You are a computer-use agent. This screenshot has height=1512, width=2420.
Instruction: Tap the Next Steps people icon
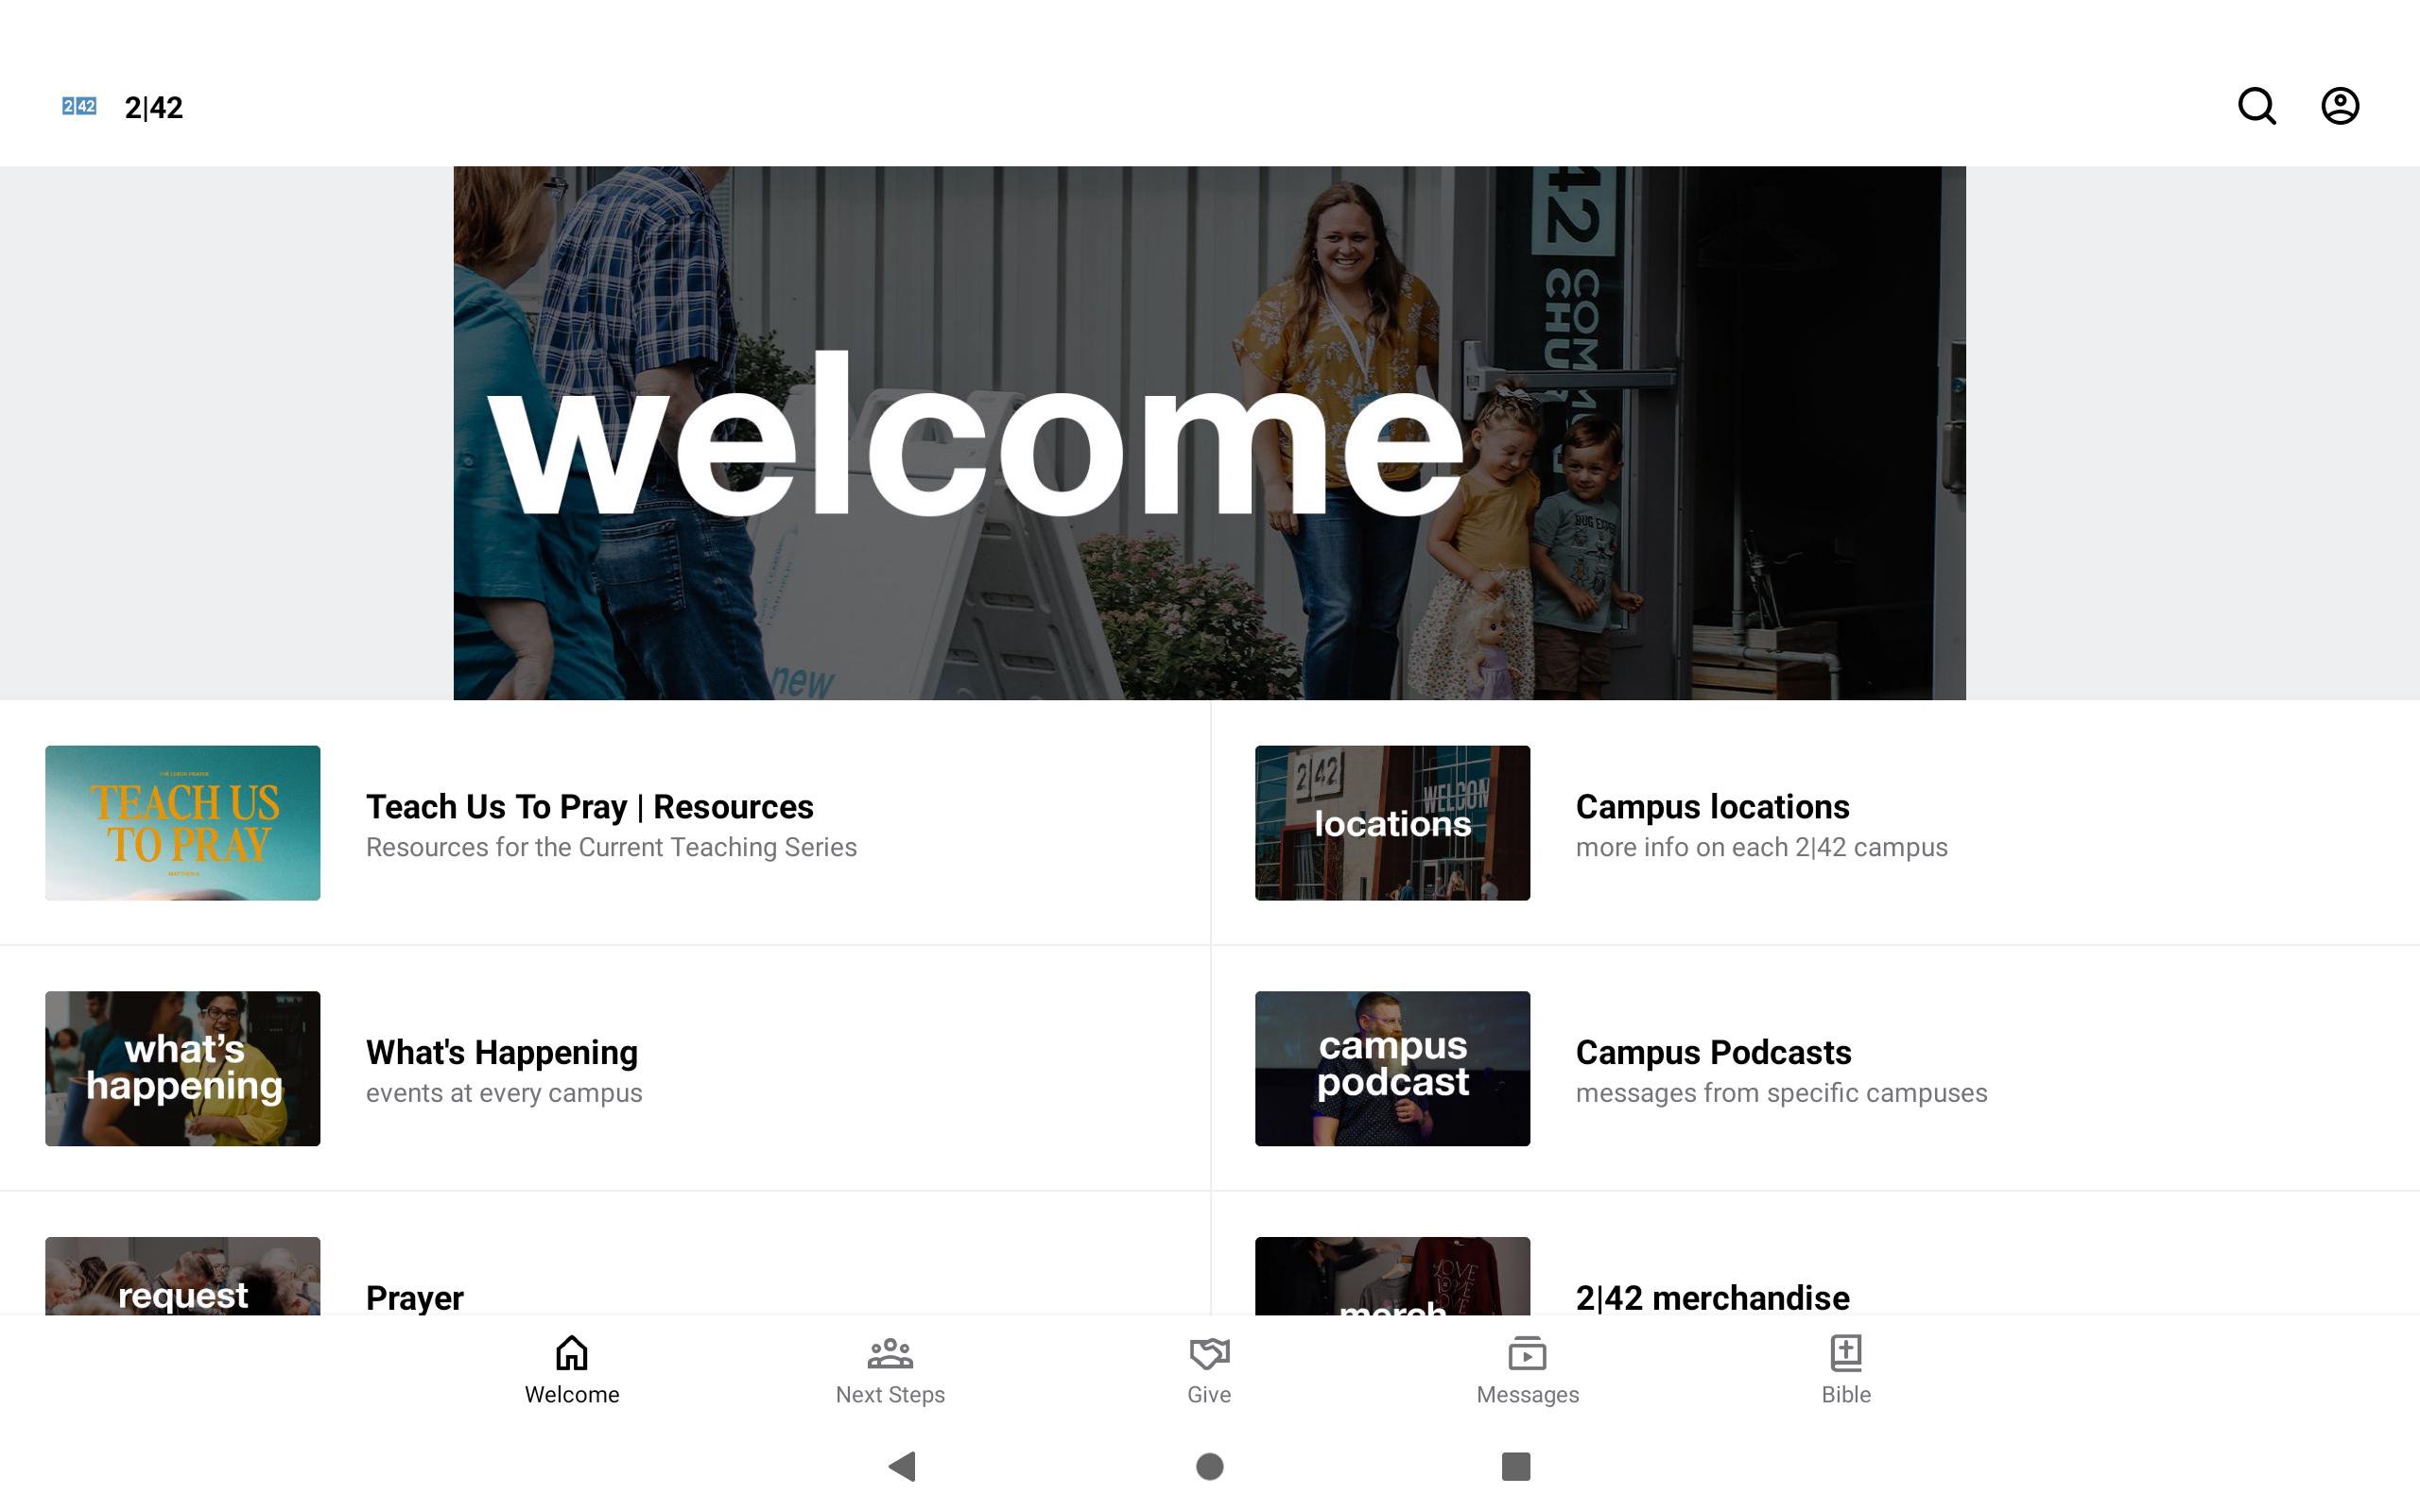tap(890, 1353)
